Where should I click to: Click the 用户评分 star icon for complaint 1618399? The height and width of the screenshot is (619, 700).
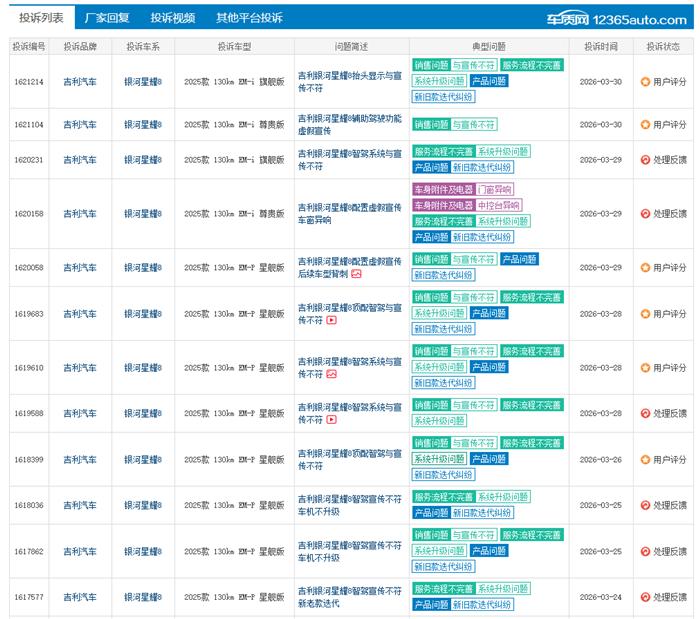645,460
